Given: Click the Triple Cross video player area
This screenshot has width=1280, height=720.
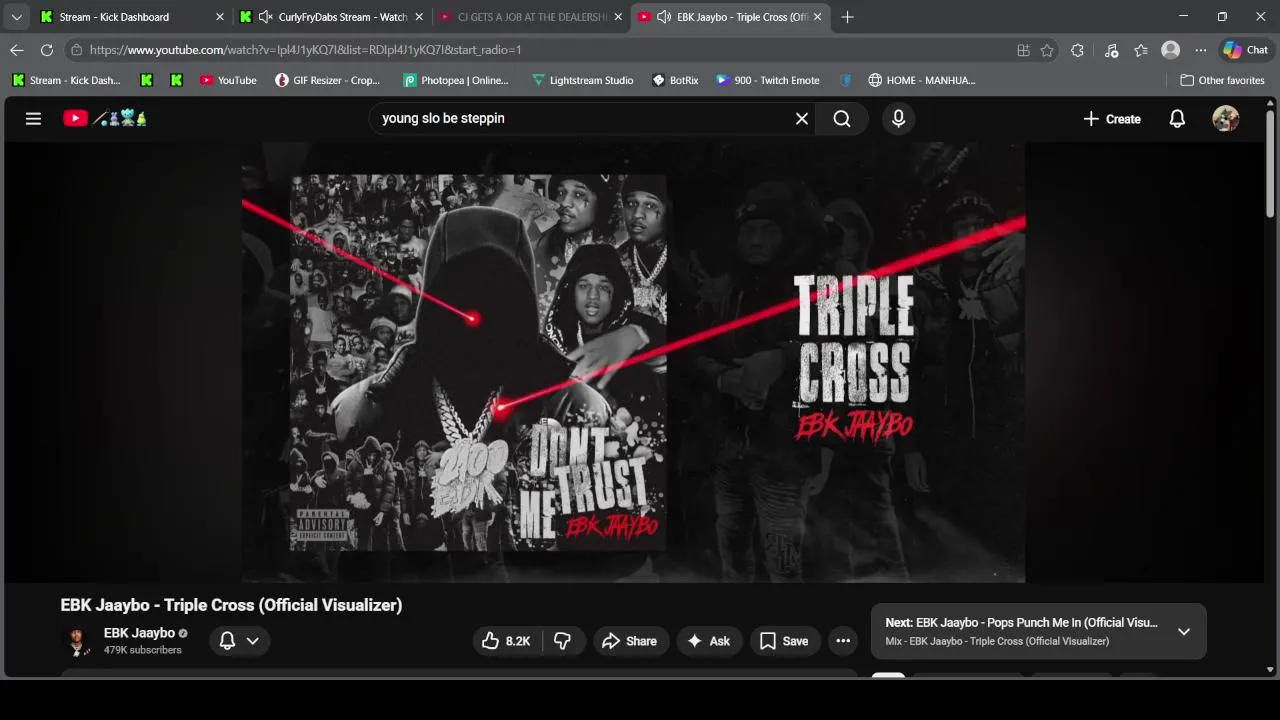Looking at the screenshot, I should [633, 362].
